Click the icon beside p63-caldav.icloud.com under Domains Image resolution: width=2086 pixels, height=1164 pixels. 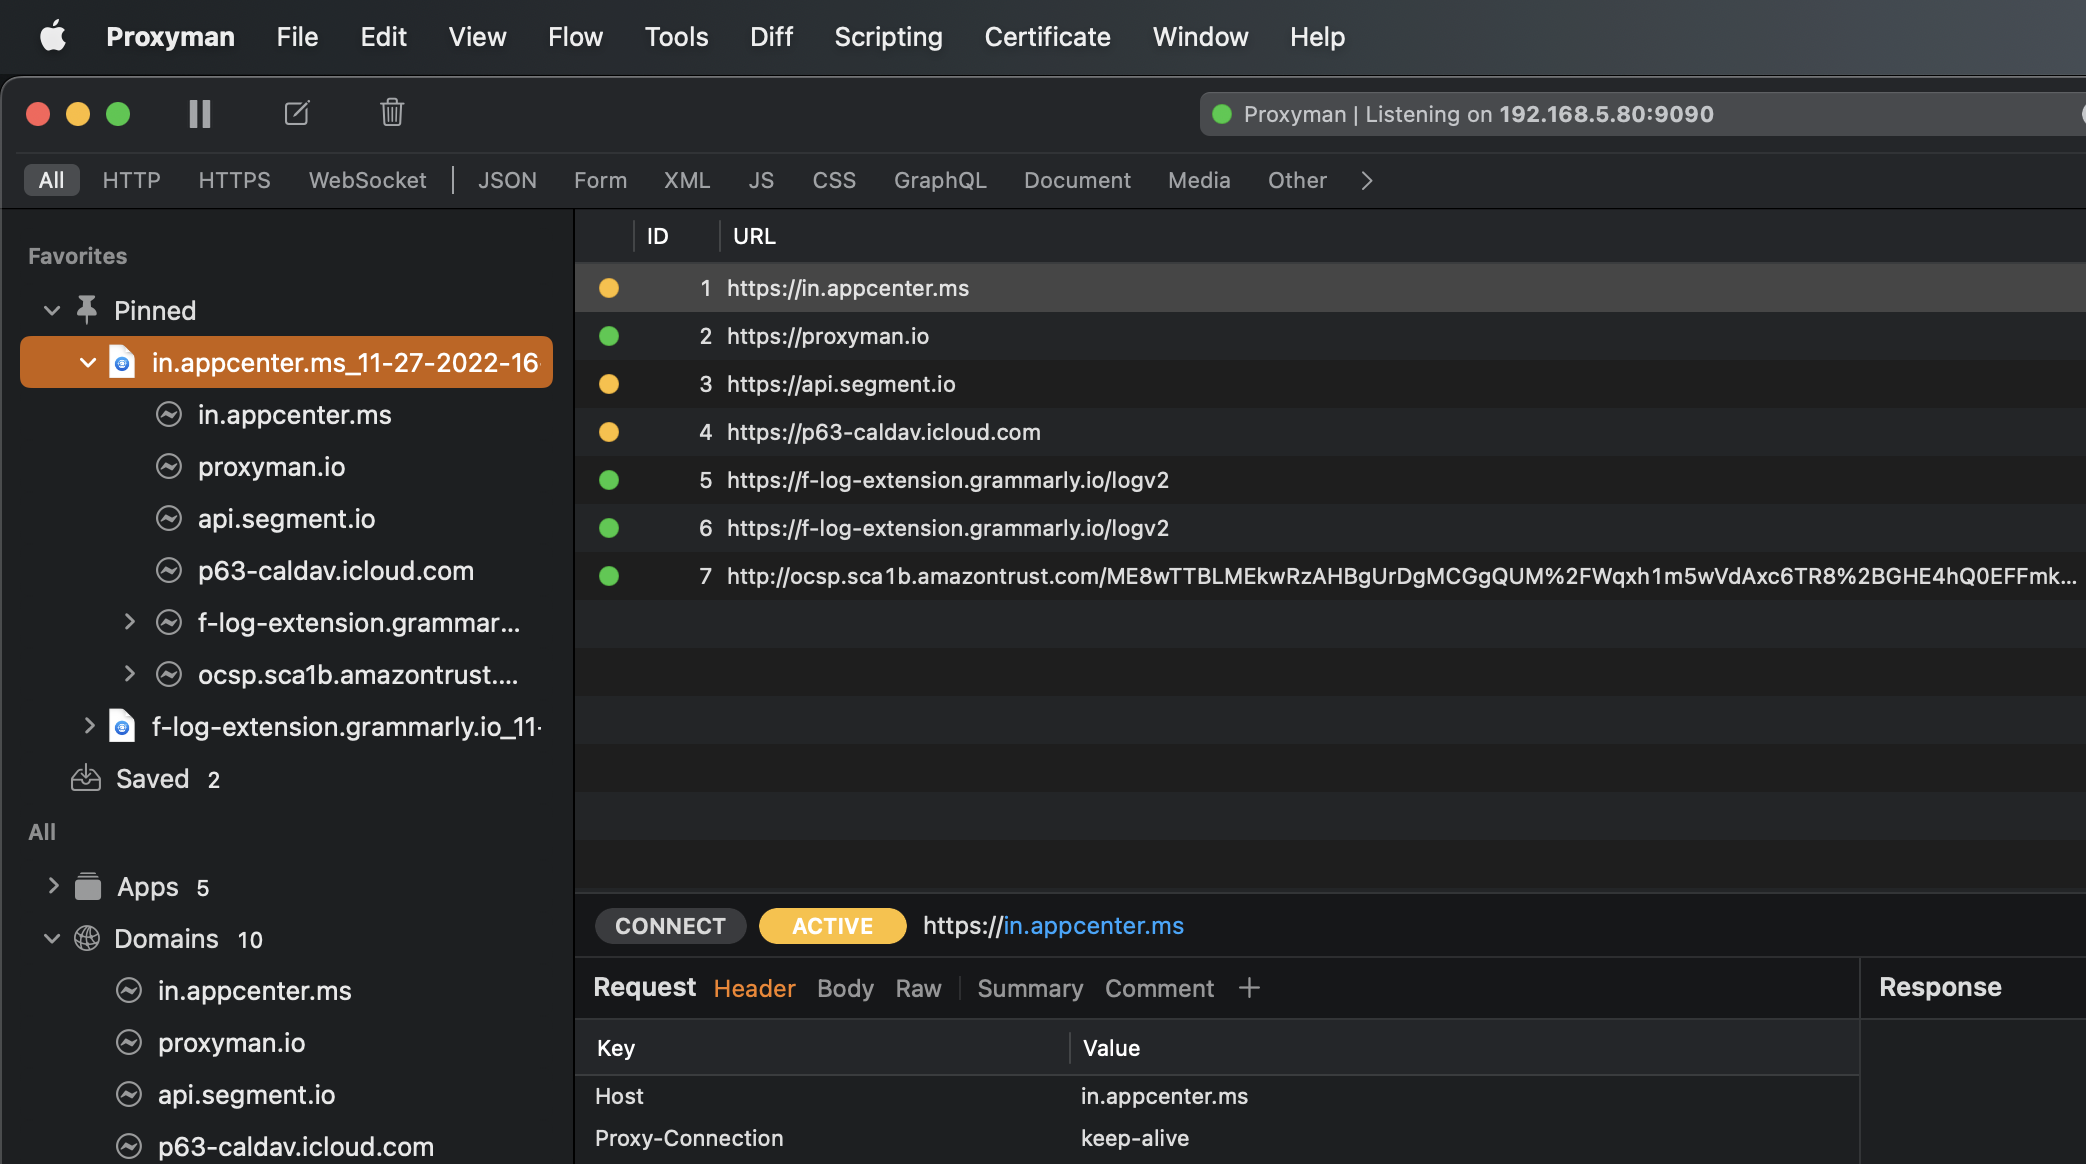(129, 1146)
